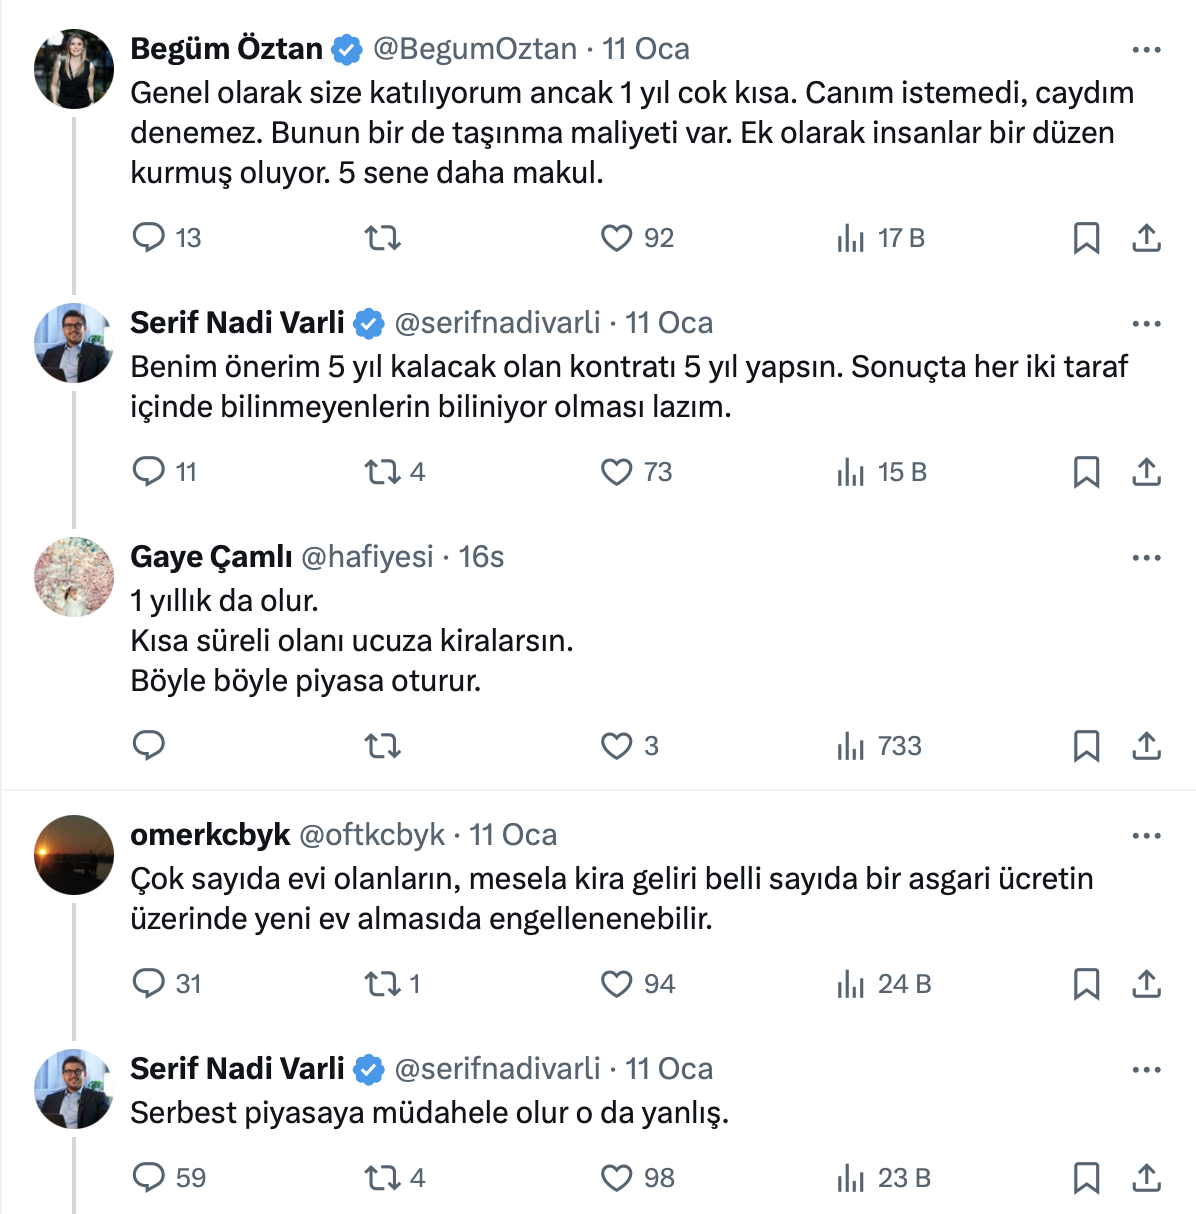1196x1214 pixels.
Task: Open @BegumOztan profile handle
Action: [475, 49]
